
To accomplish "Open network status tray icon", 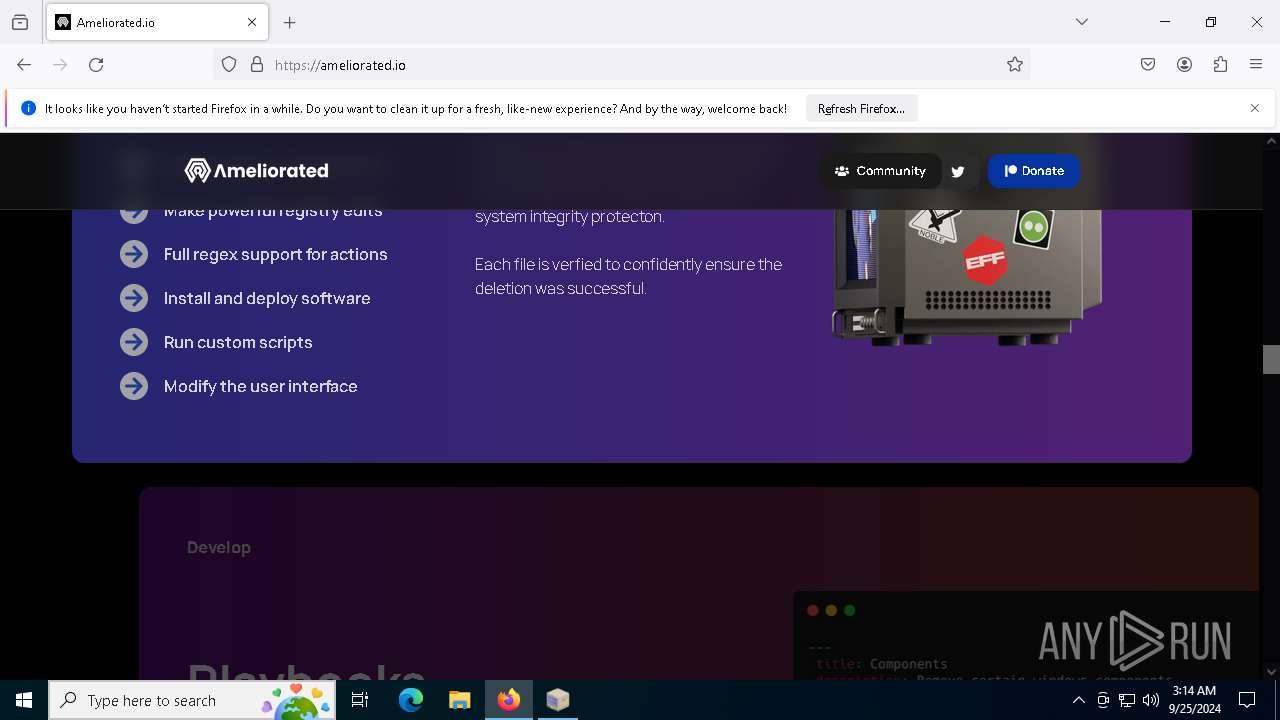I will pos(1127,700).
